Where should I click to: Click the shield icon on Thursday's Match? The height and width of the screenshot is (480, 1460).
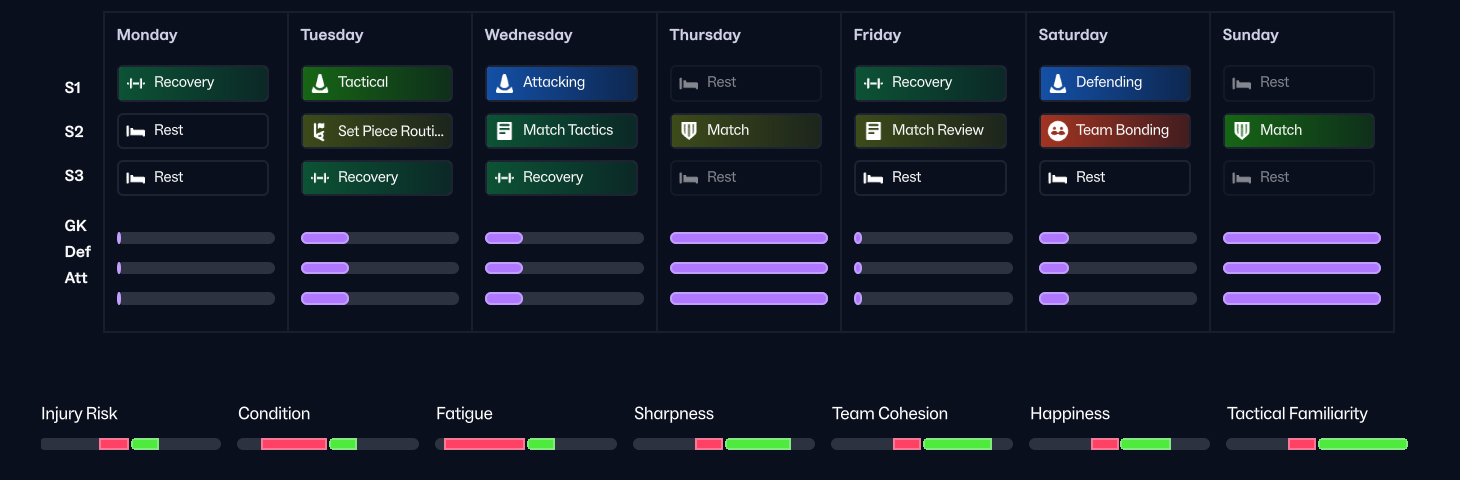[688, 131]
